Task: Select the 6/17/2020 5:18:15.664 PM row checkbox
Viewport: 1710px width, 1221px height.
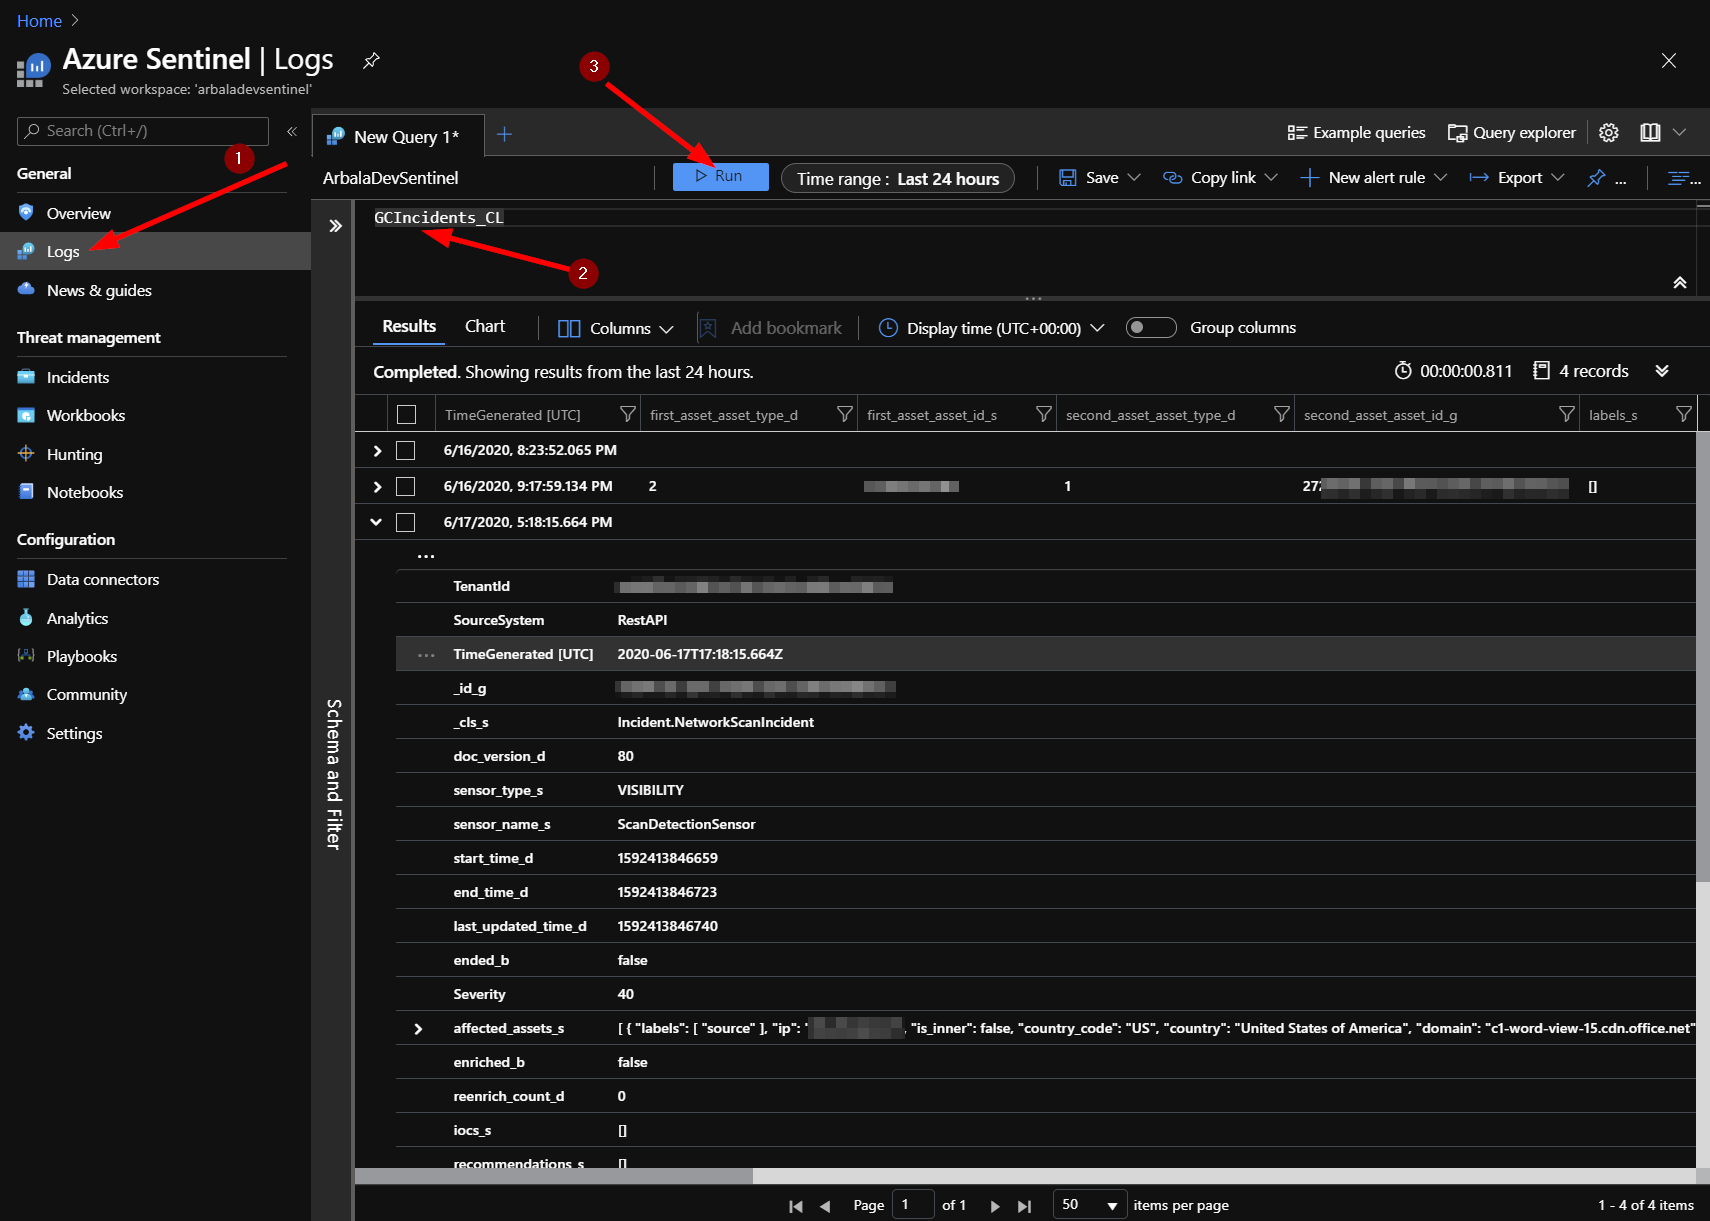Action: click(x=406, y=522)
